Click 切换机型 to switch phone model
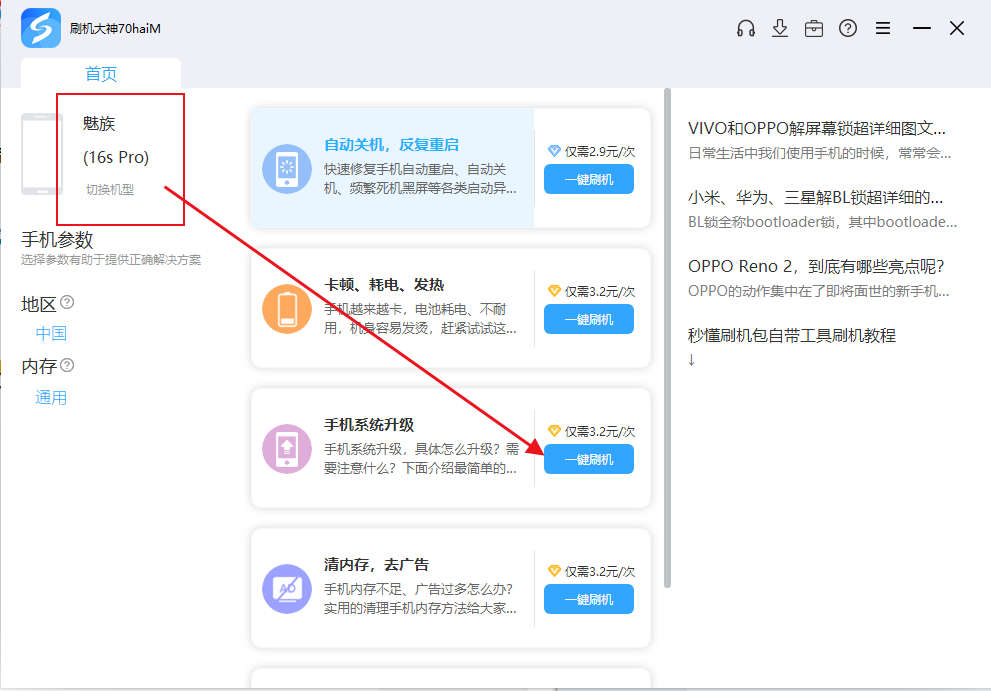 [x=110, y=190]
